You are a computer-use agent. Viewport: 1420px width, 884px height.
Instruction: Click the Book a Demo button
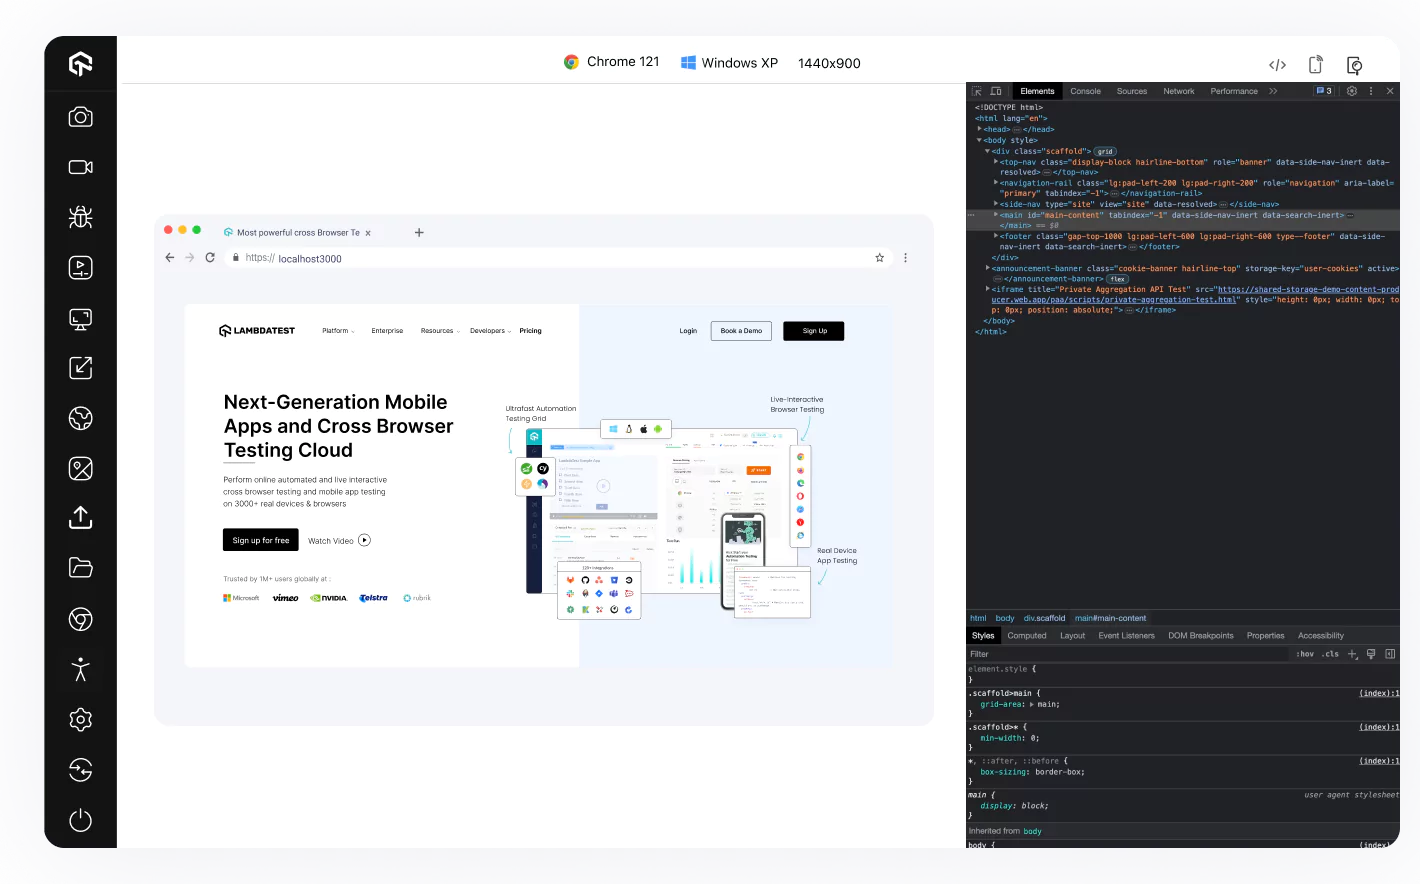740,330
